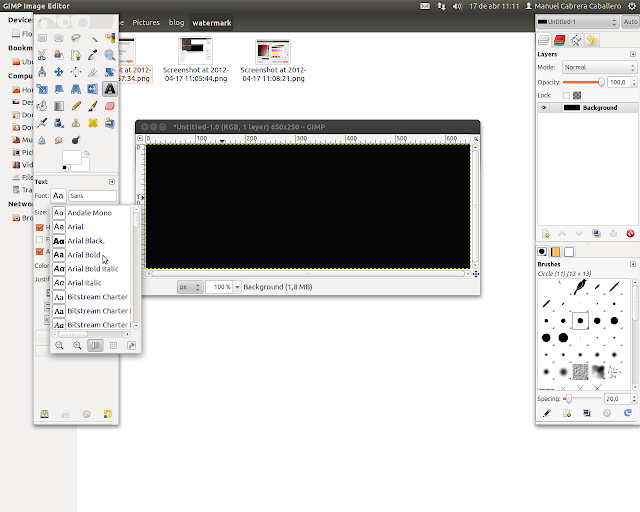Select the Bucket Fill tool
This screenshot has height=512, width=640.
pos(42,106)
